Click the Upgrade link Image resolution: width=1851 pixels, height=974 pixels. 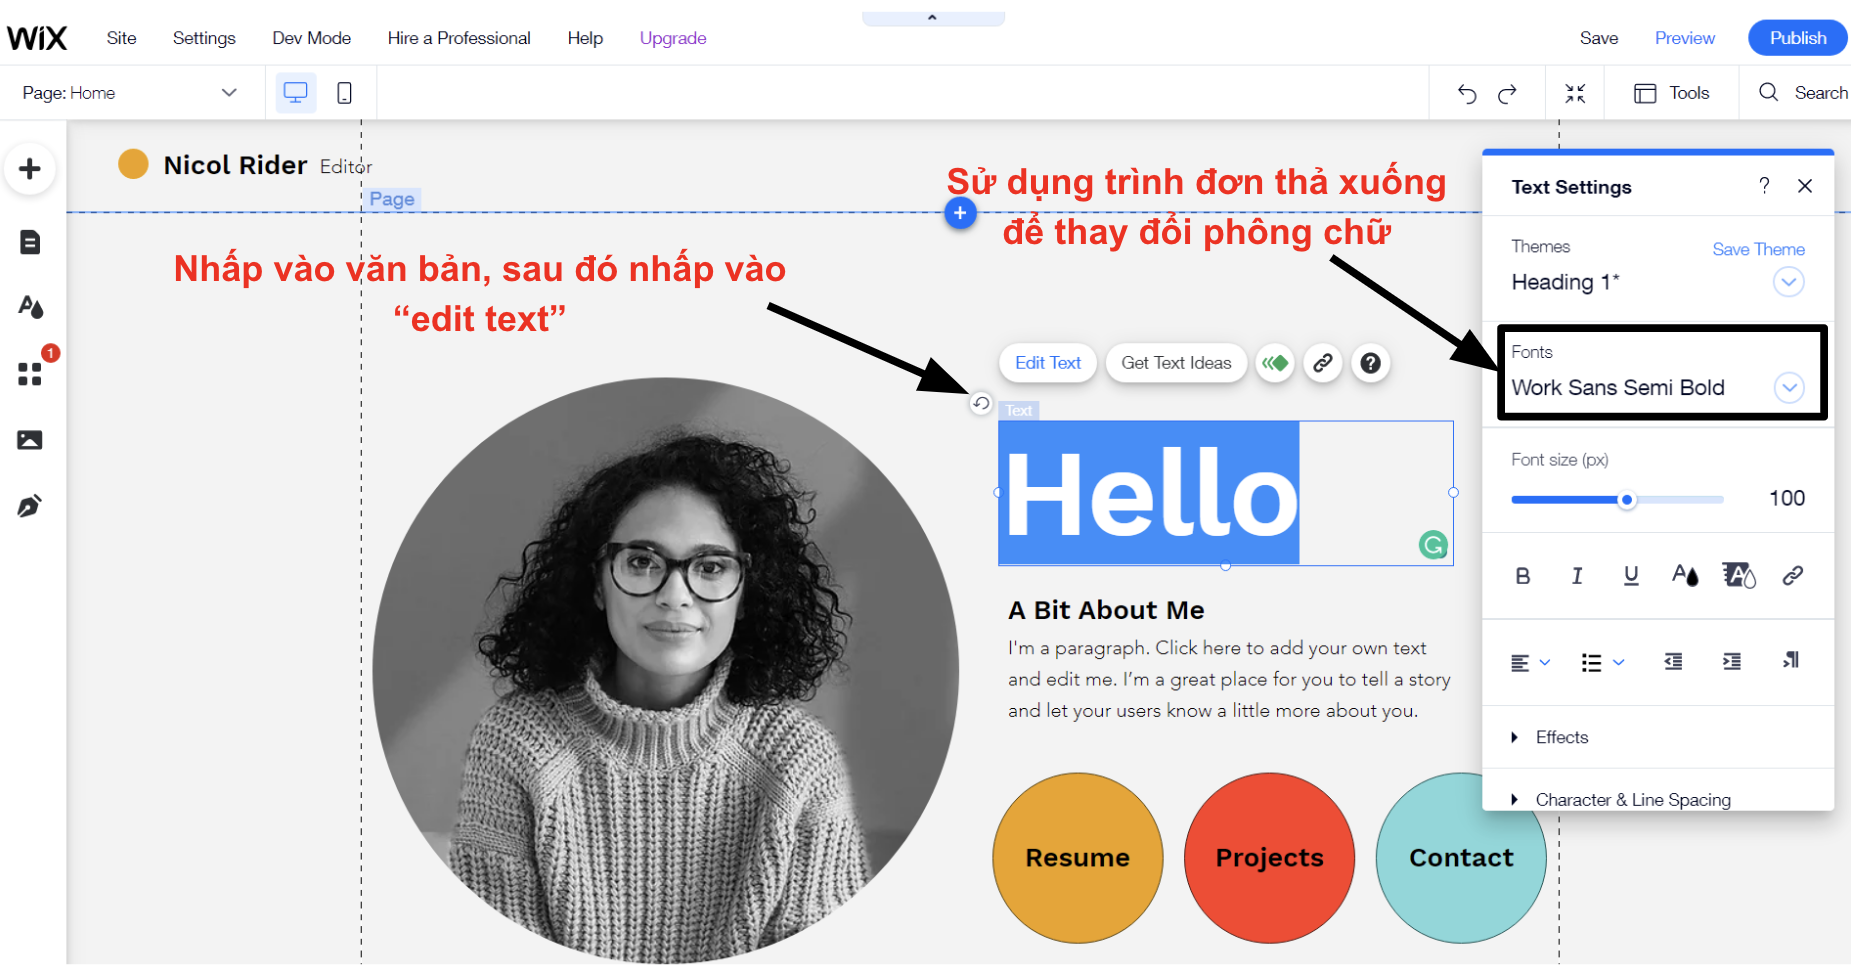673,38
